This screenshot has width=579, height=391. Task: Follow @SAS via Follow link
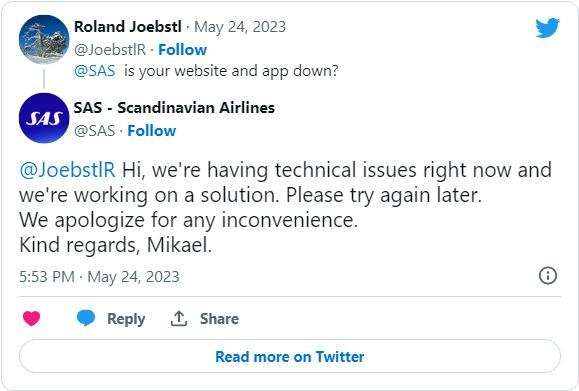[x=151, y=131]
